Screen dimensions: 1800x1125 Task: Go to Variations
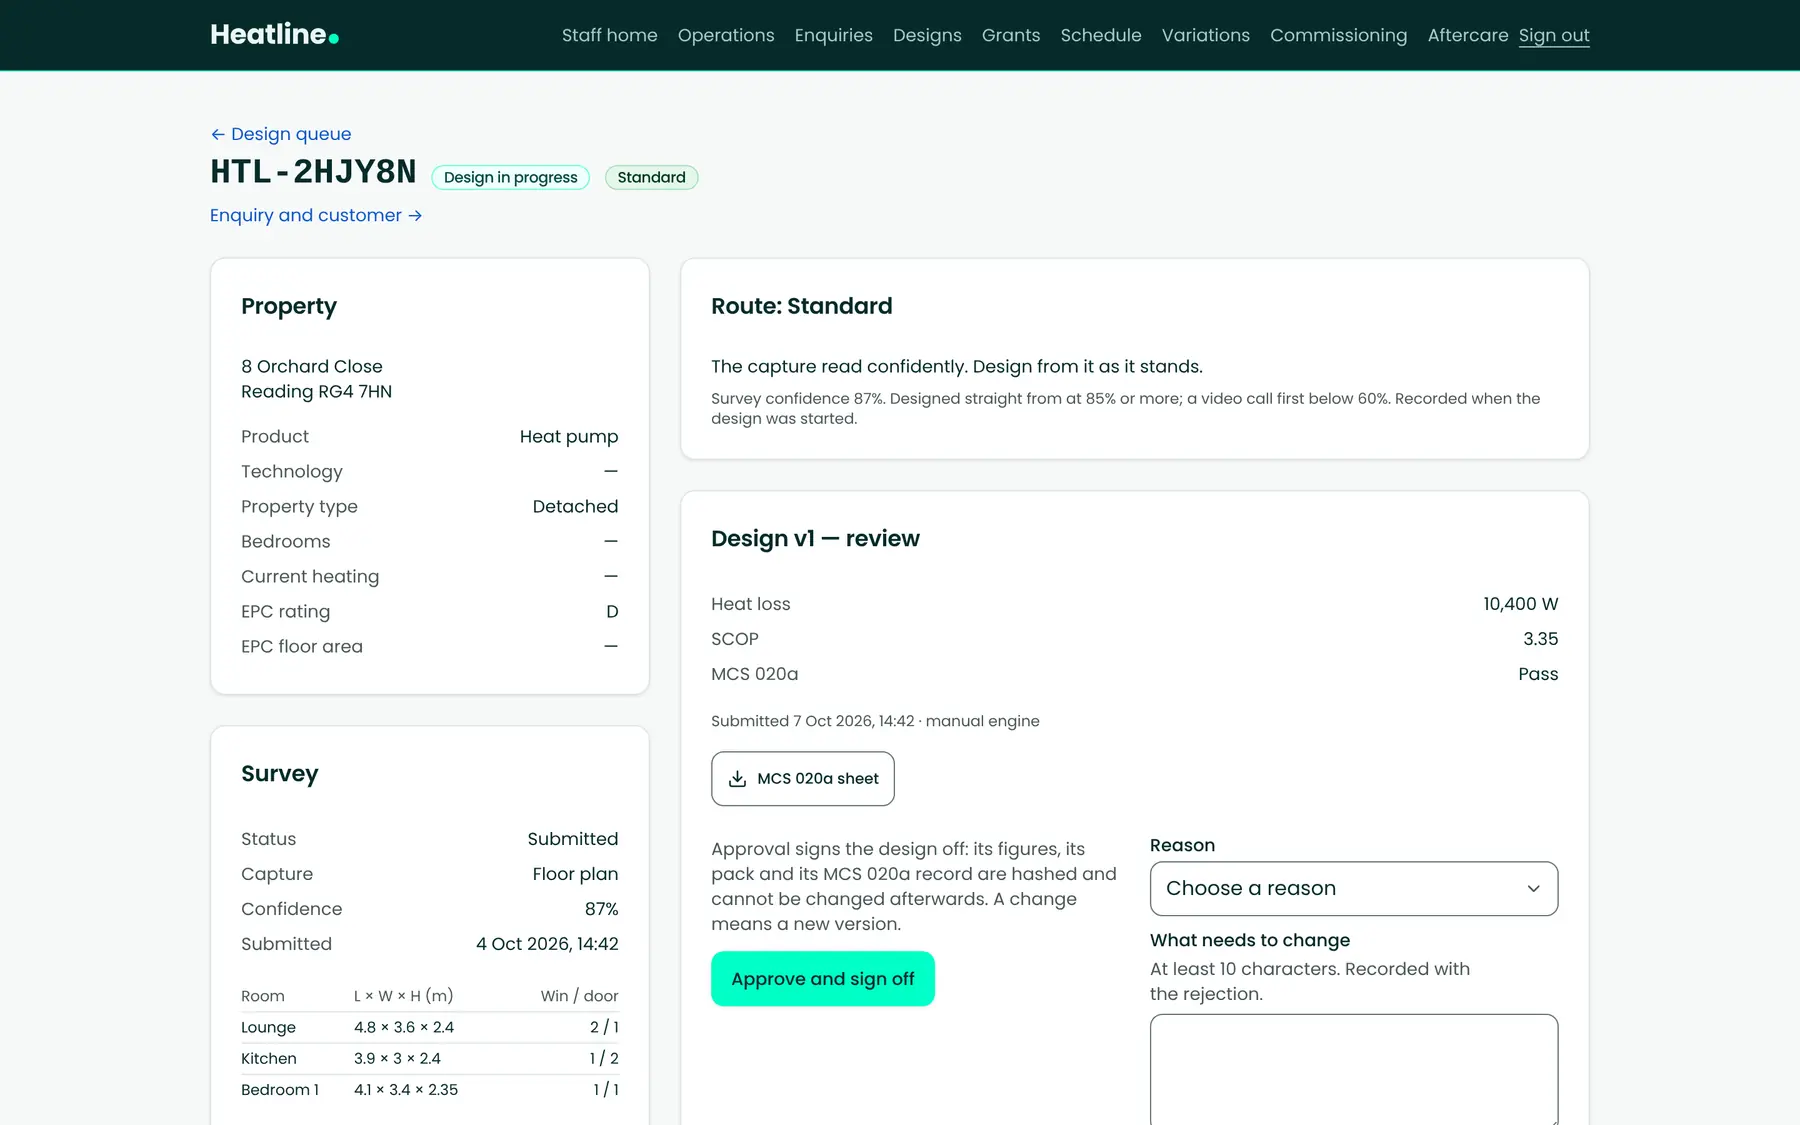click(x=1206, y=35)
